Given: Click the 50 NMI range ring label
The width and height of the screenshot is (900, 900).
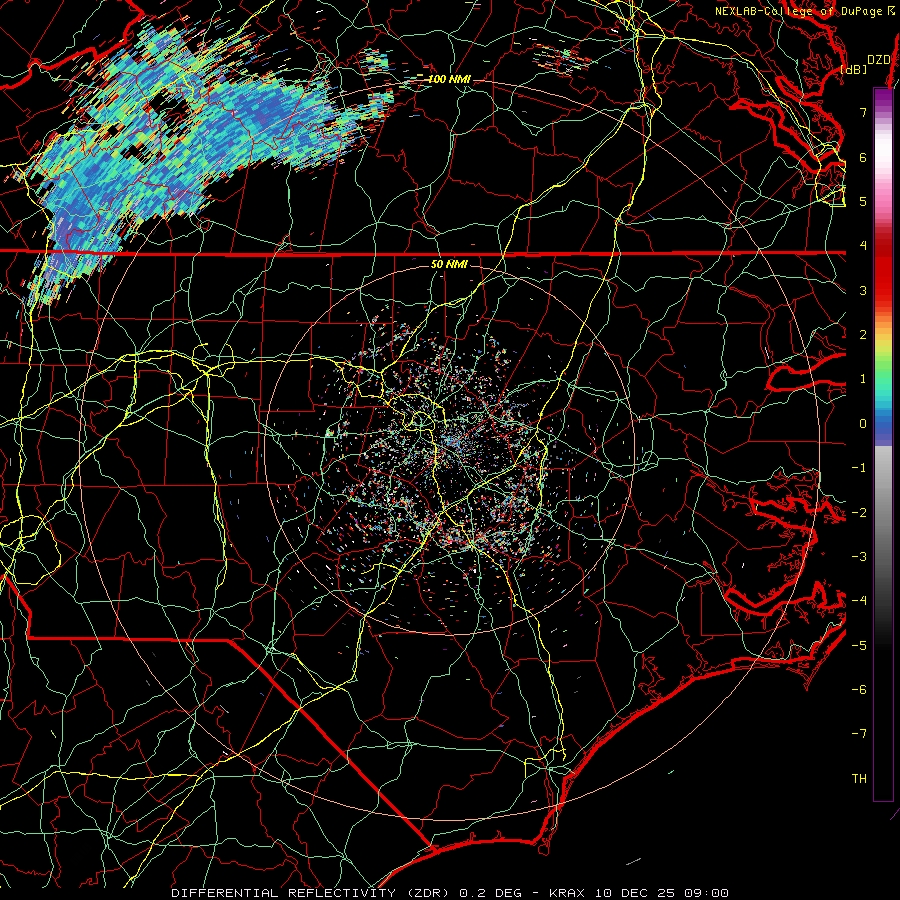Looking at the screenshot, I should click(449, 264).
